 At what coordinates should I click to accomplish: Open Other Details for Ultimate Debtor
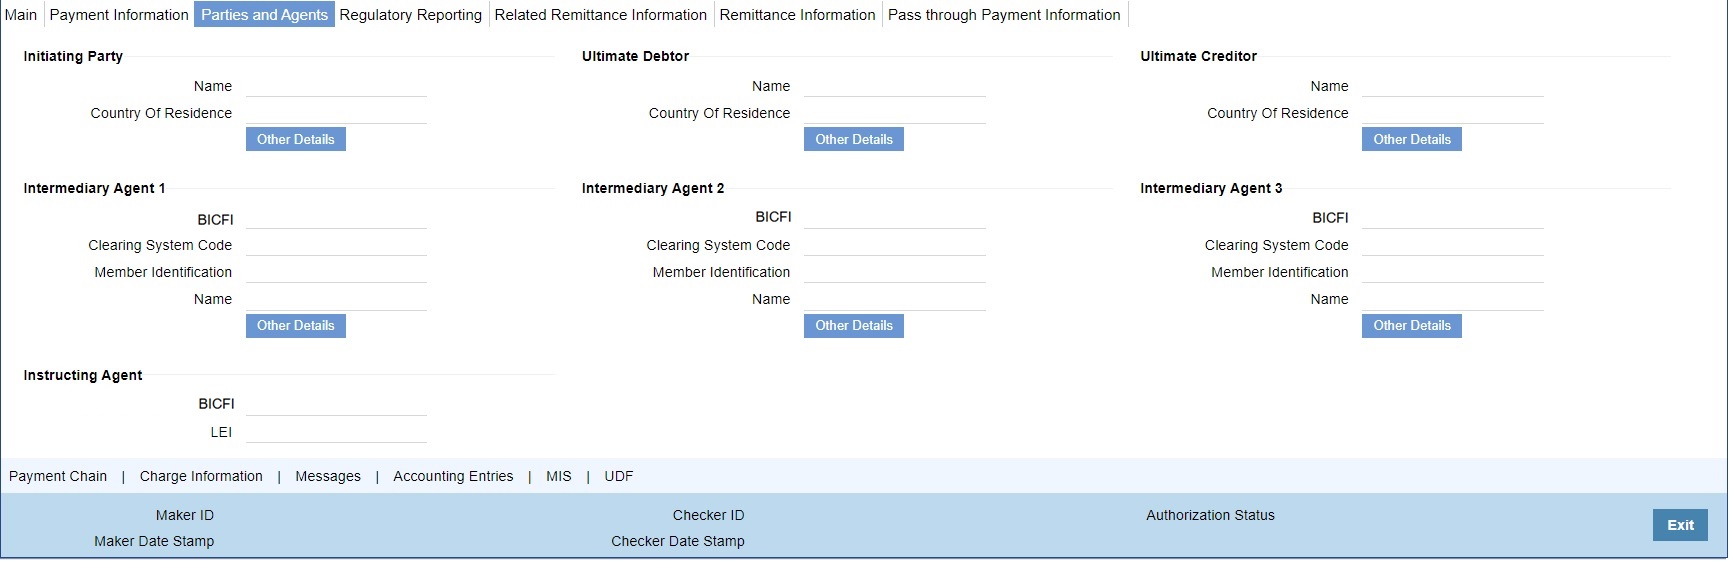tap(854, 139)
